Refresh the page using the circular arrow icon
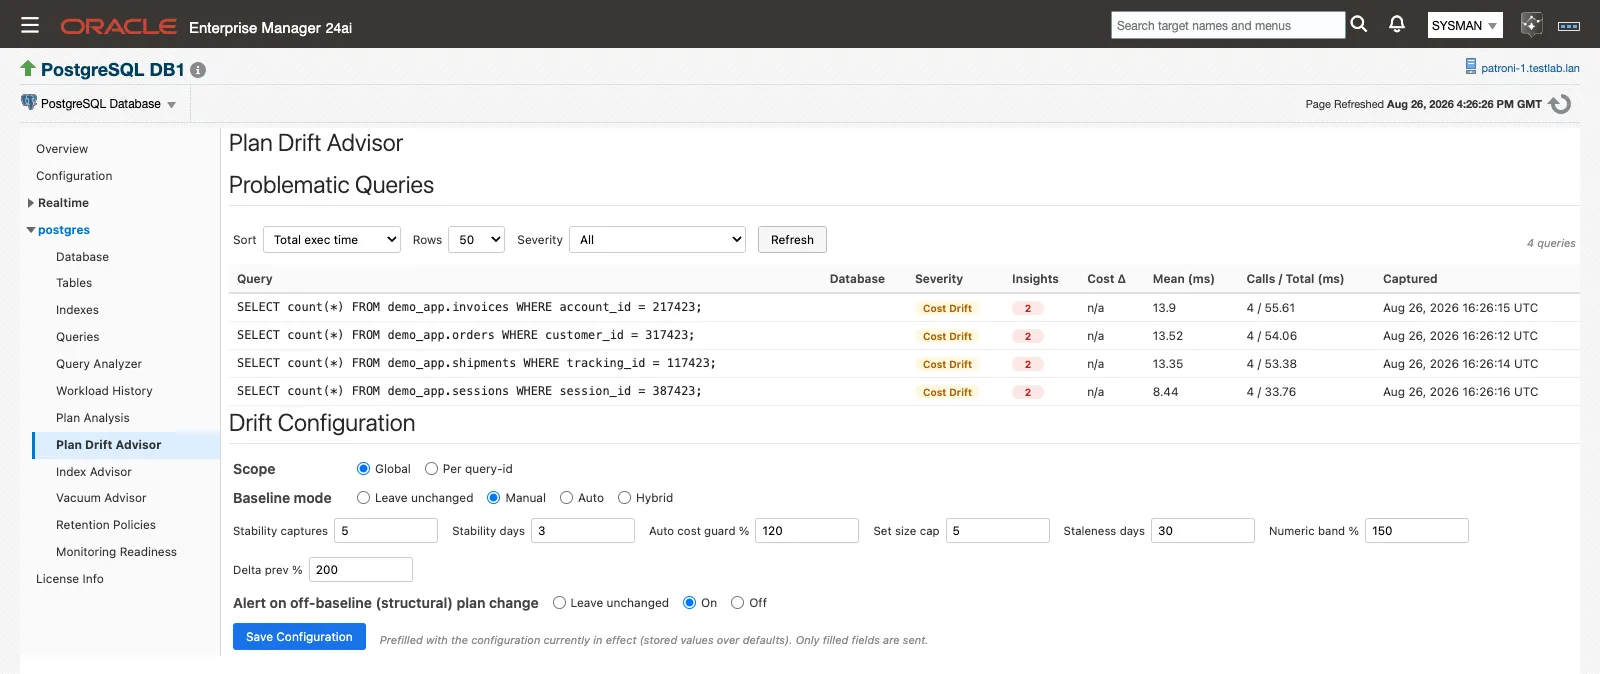 [1560, 104]
